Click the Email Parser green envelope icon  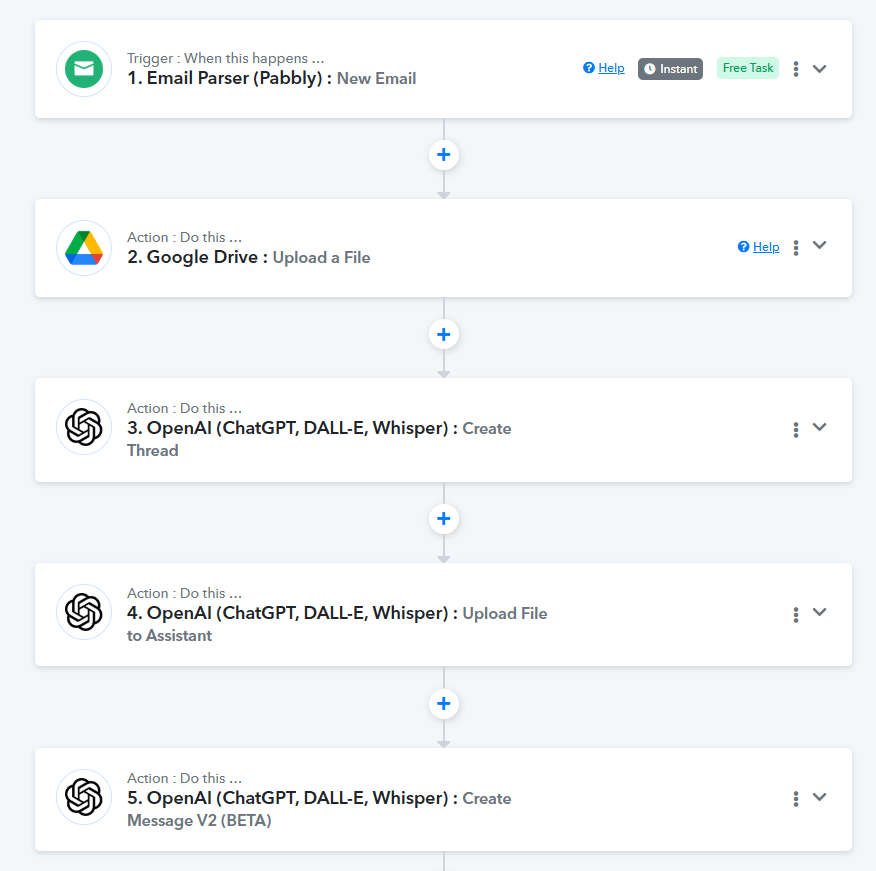click(x=84, y=69)
